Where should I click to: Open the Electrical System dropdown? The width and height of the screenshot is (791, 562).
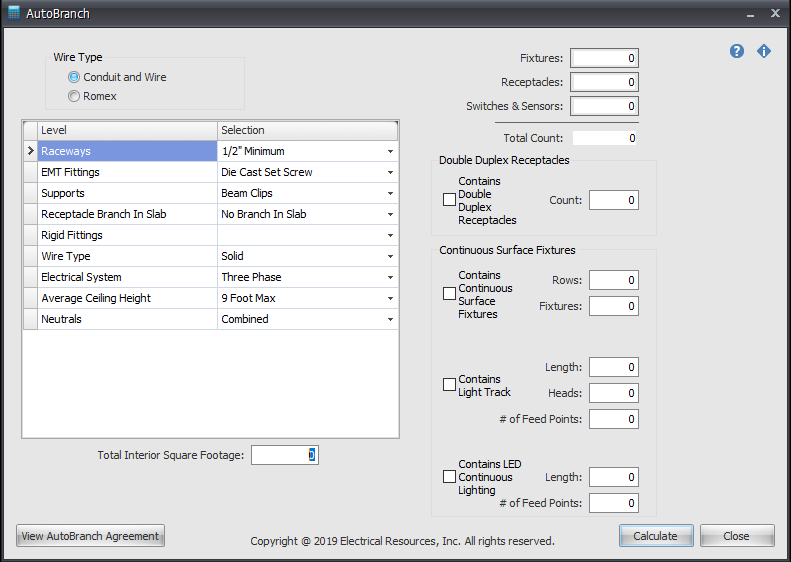click(389, 277)
